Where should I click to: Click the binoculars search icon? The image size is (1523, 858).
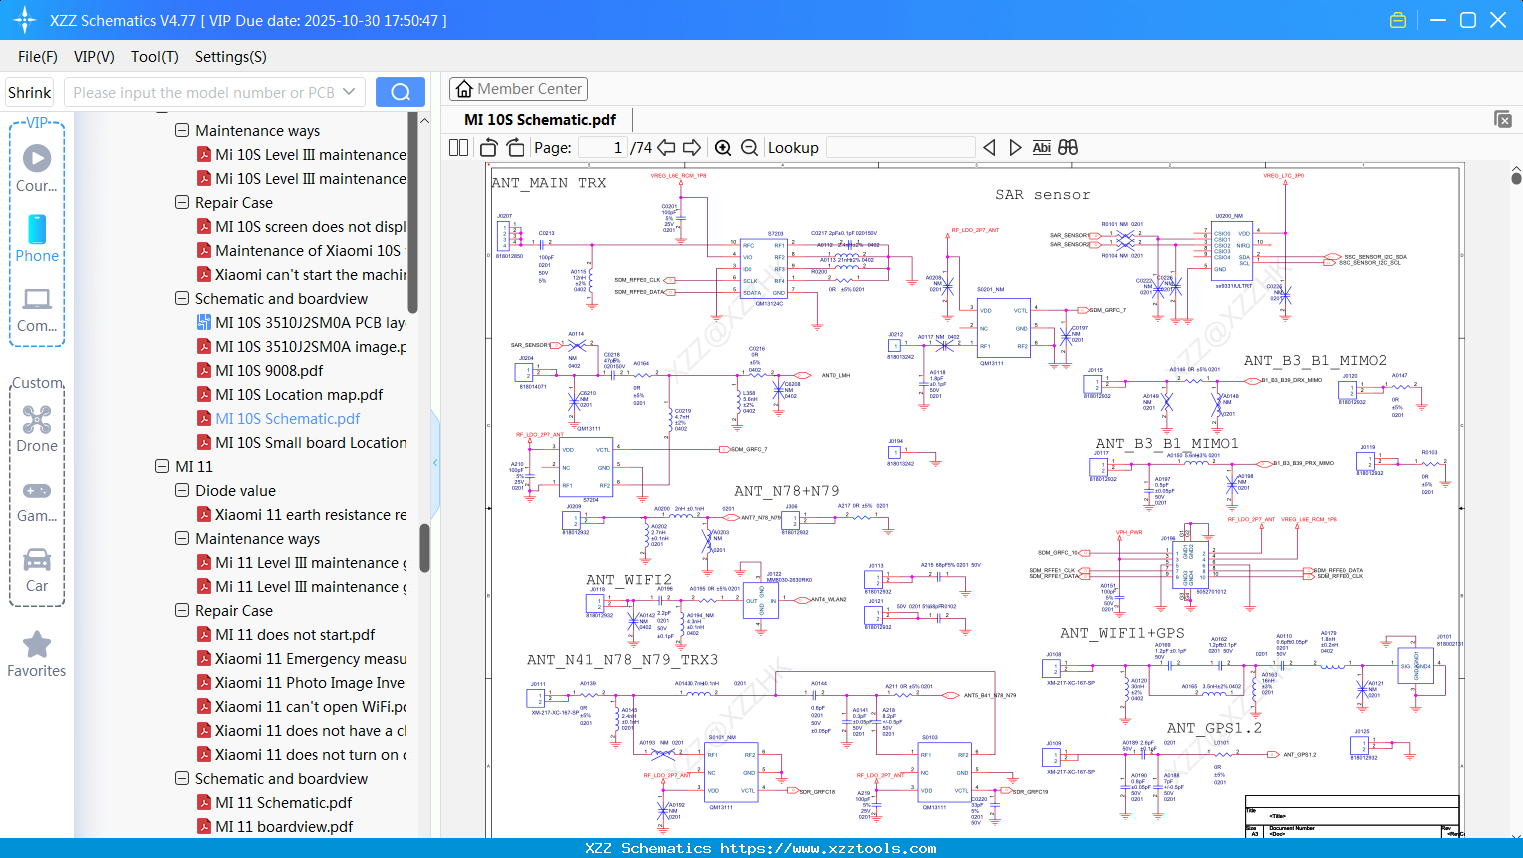coord(1066,147)
